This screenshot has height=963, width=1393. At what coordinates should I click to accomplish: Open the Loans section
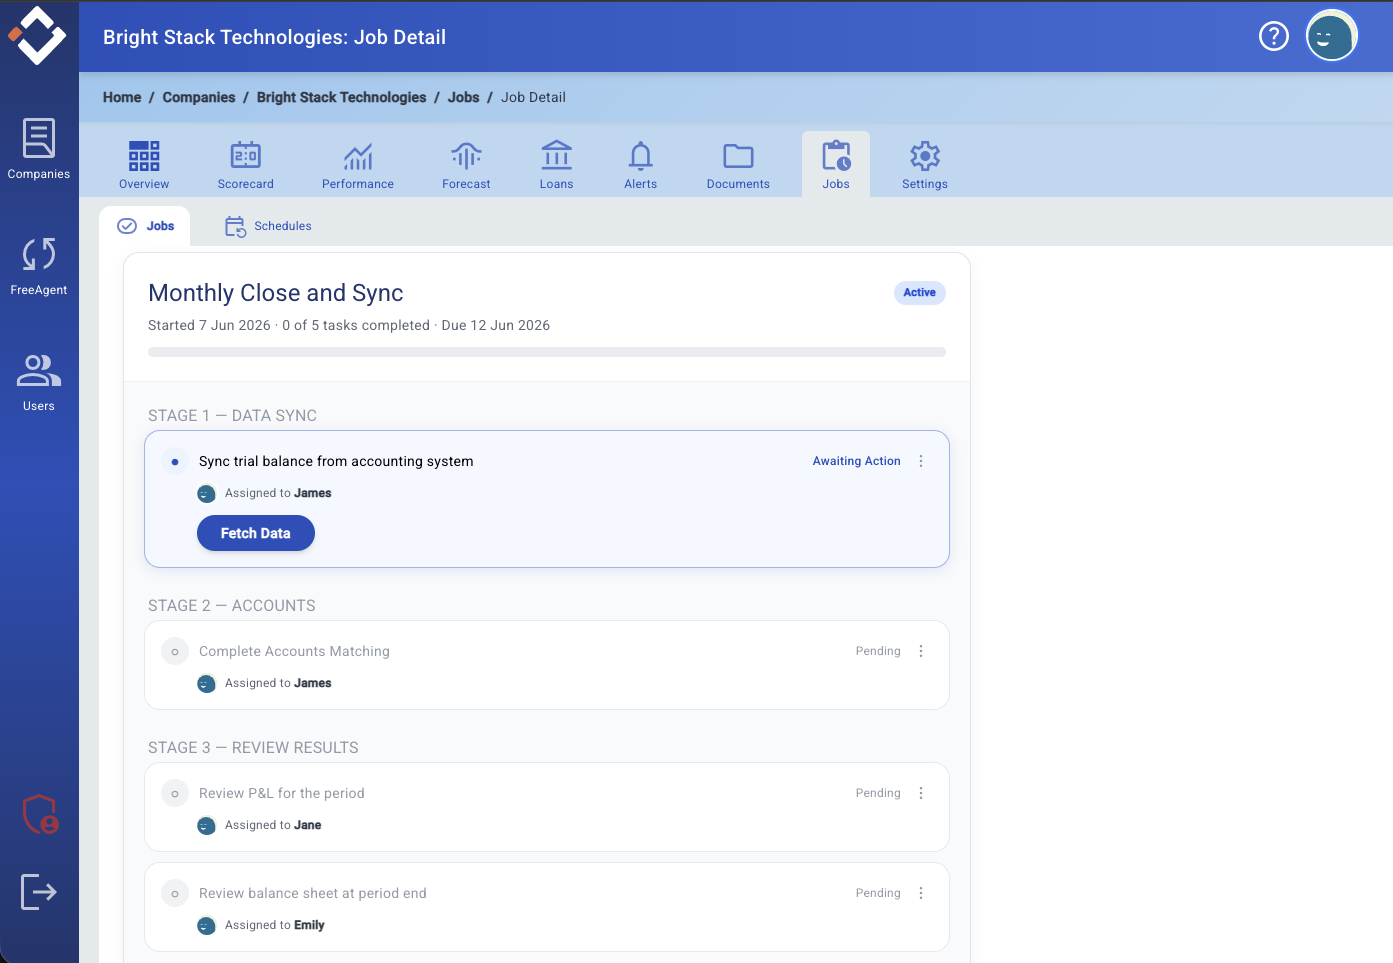(557, 165)
